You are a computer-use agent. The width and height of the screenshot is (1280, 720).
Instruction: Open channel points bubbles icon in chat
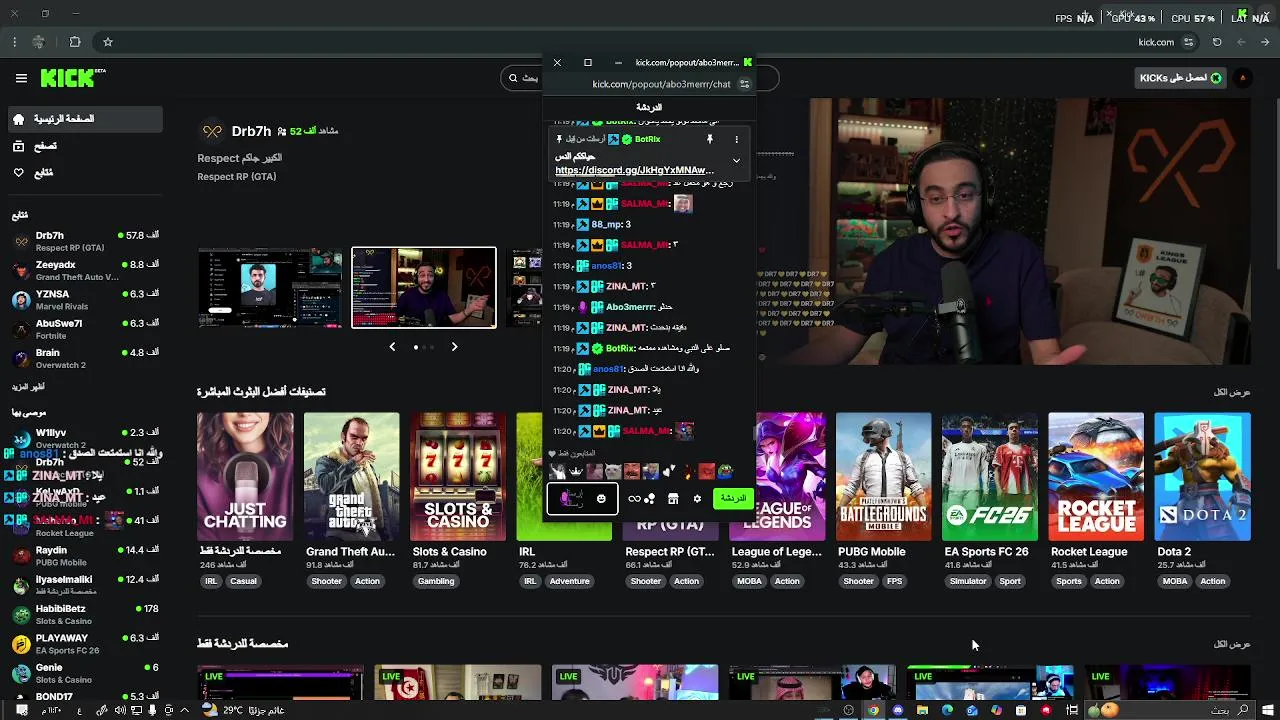coord(650,498)
